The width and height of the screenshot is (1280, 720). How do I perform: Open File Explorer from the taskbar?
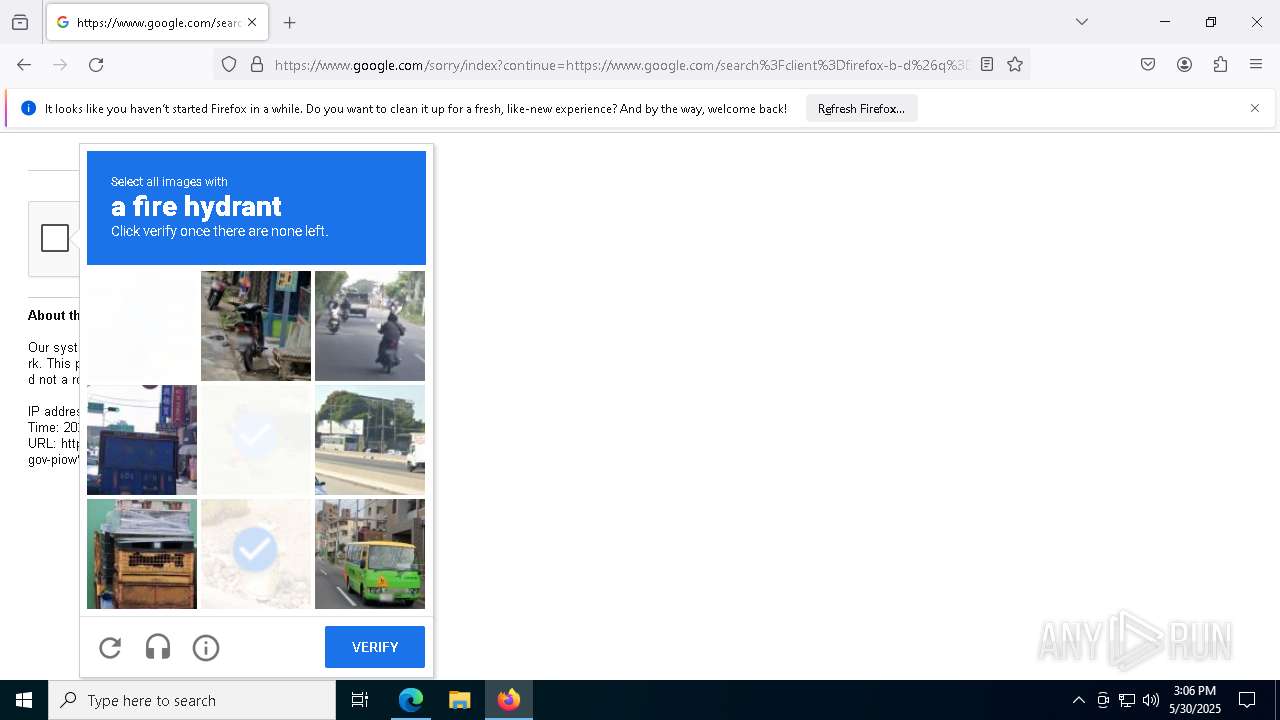coord(459,700)
